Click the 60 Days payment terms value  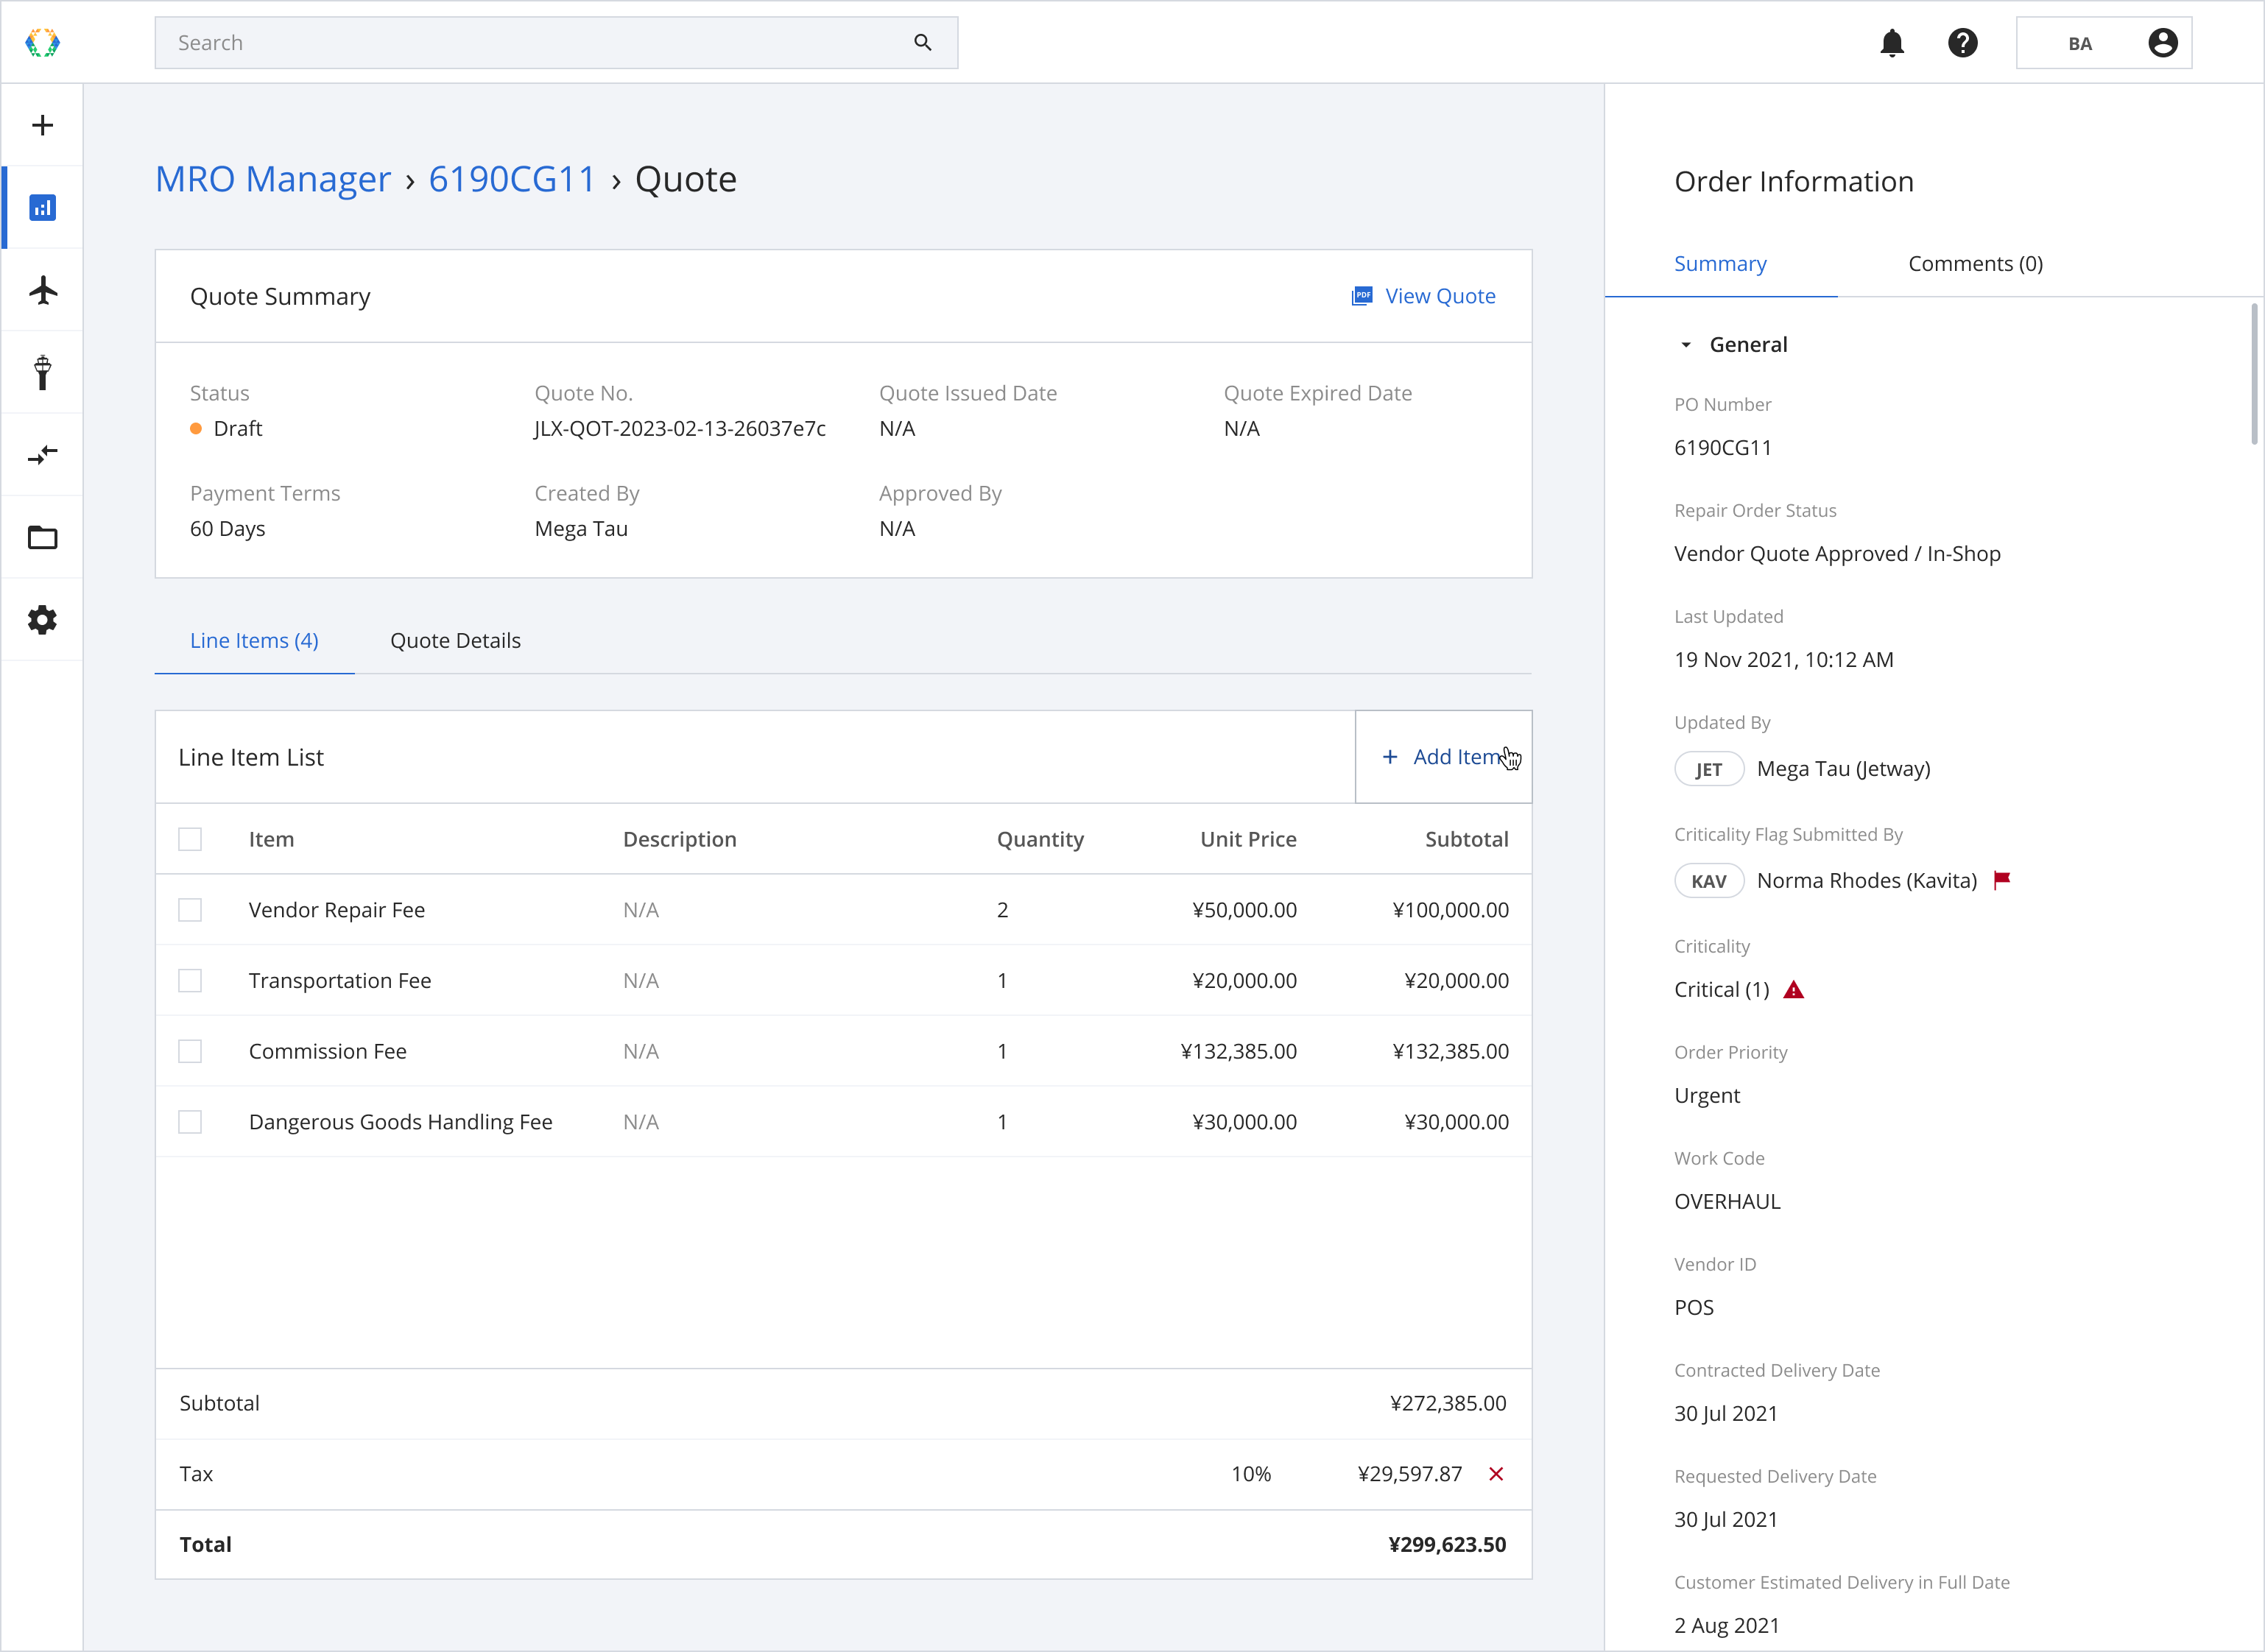(228, 529)
